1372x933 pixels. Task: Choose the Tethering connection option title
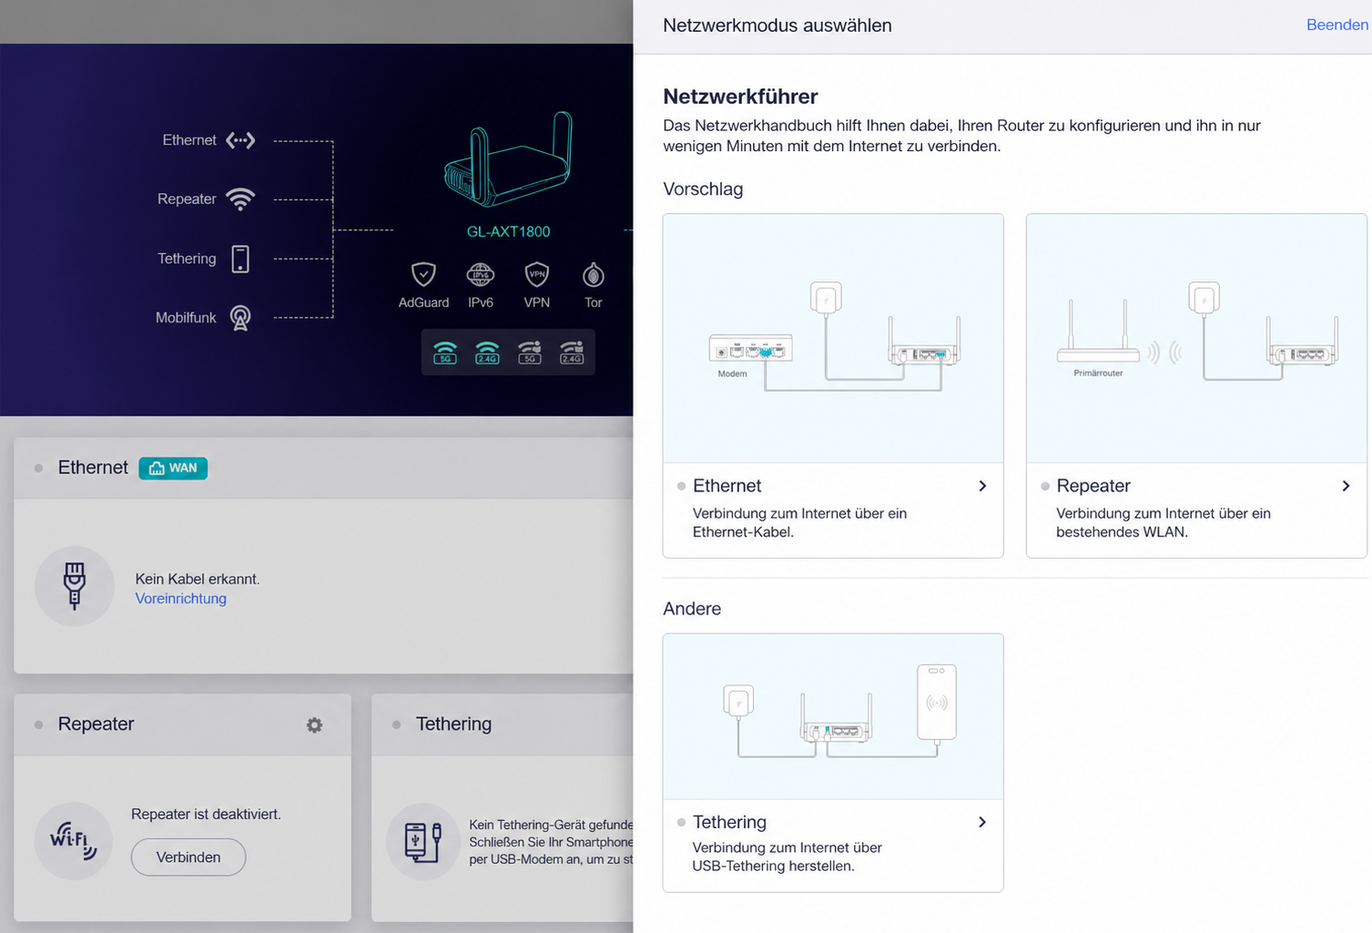pyautogui.click(x=729, y=822)
